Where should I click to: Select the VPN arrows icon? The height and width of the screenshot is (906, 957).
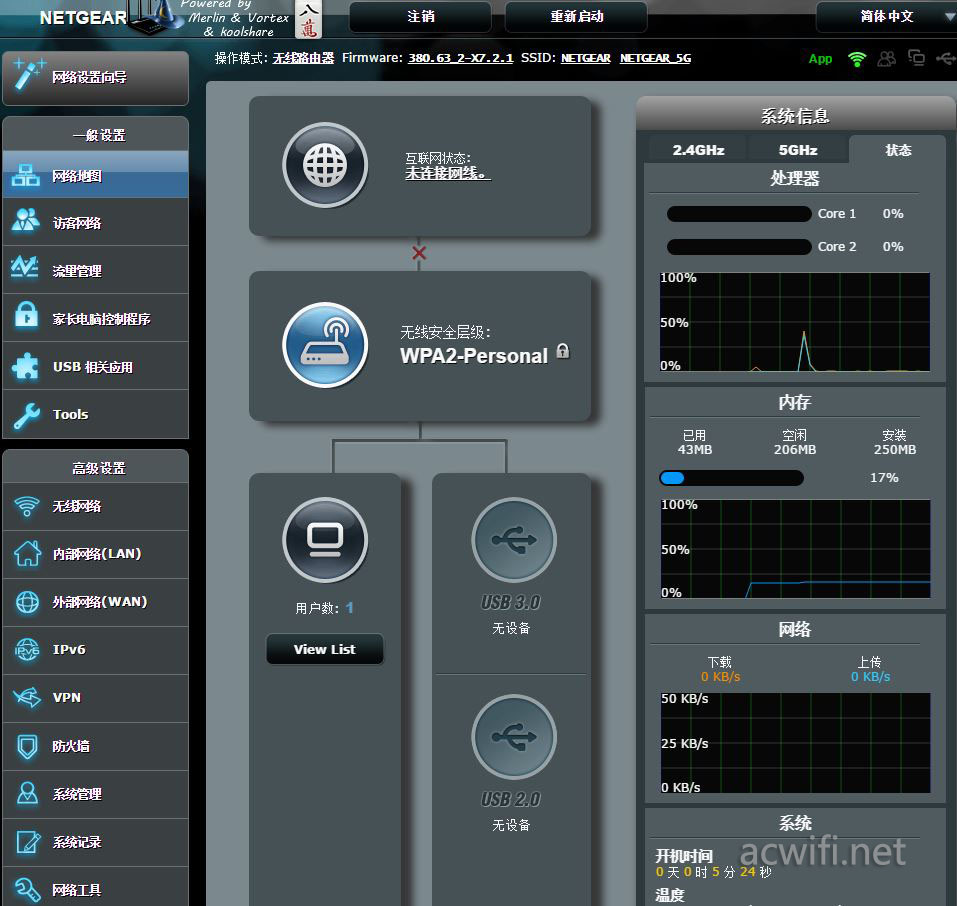coord(27,697)
